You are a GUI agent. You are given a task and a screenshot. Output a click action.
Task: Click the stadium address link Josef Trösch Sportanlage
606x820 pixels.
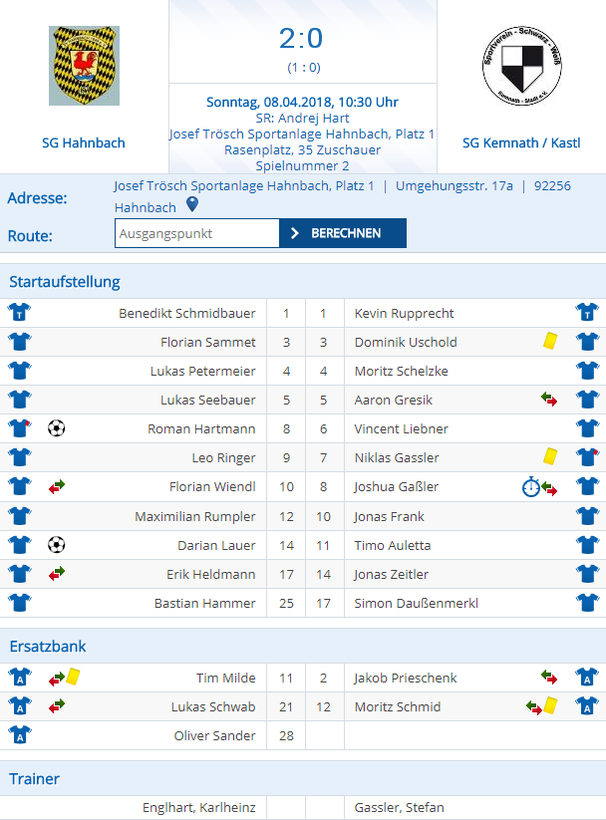(x=244, y=186)
